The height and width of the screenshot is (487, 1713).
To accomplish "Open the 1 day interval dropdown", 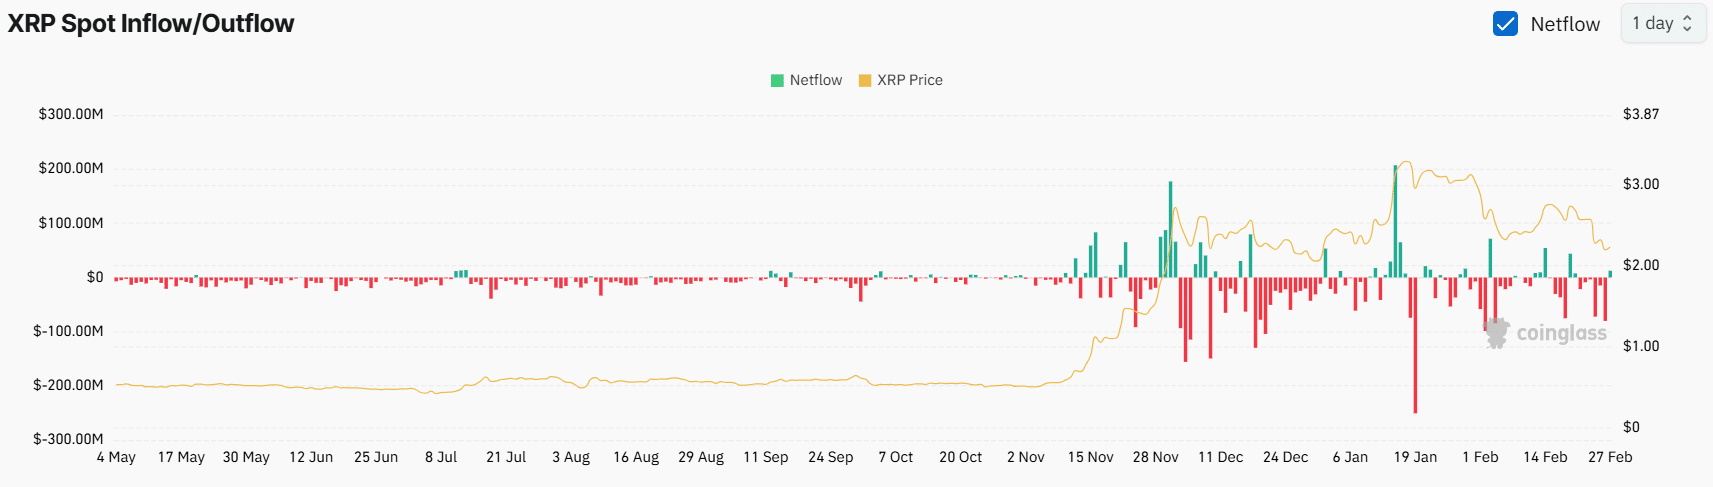I will (x=1662, y=23).
